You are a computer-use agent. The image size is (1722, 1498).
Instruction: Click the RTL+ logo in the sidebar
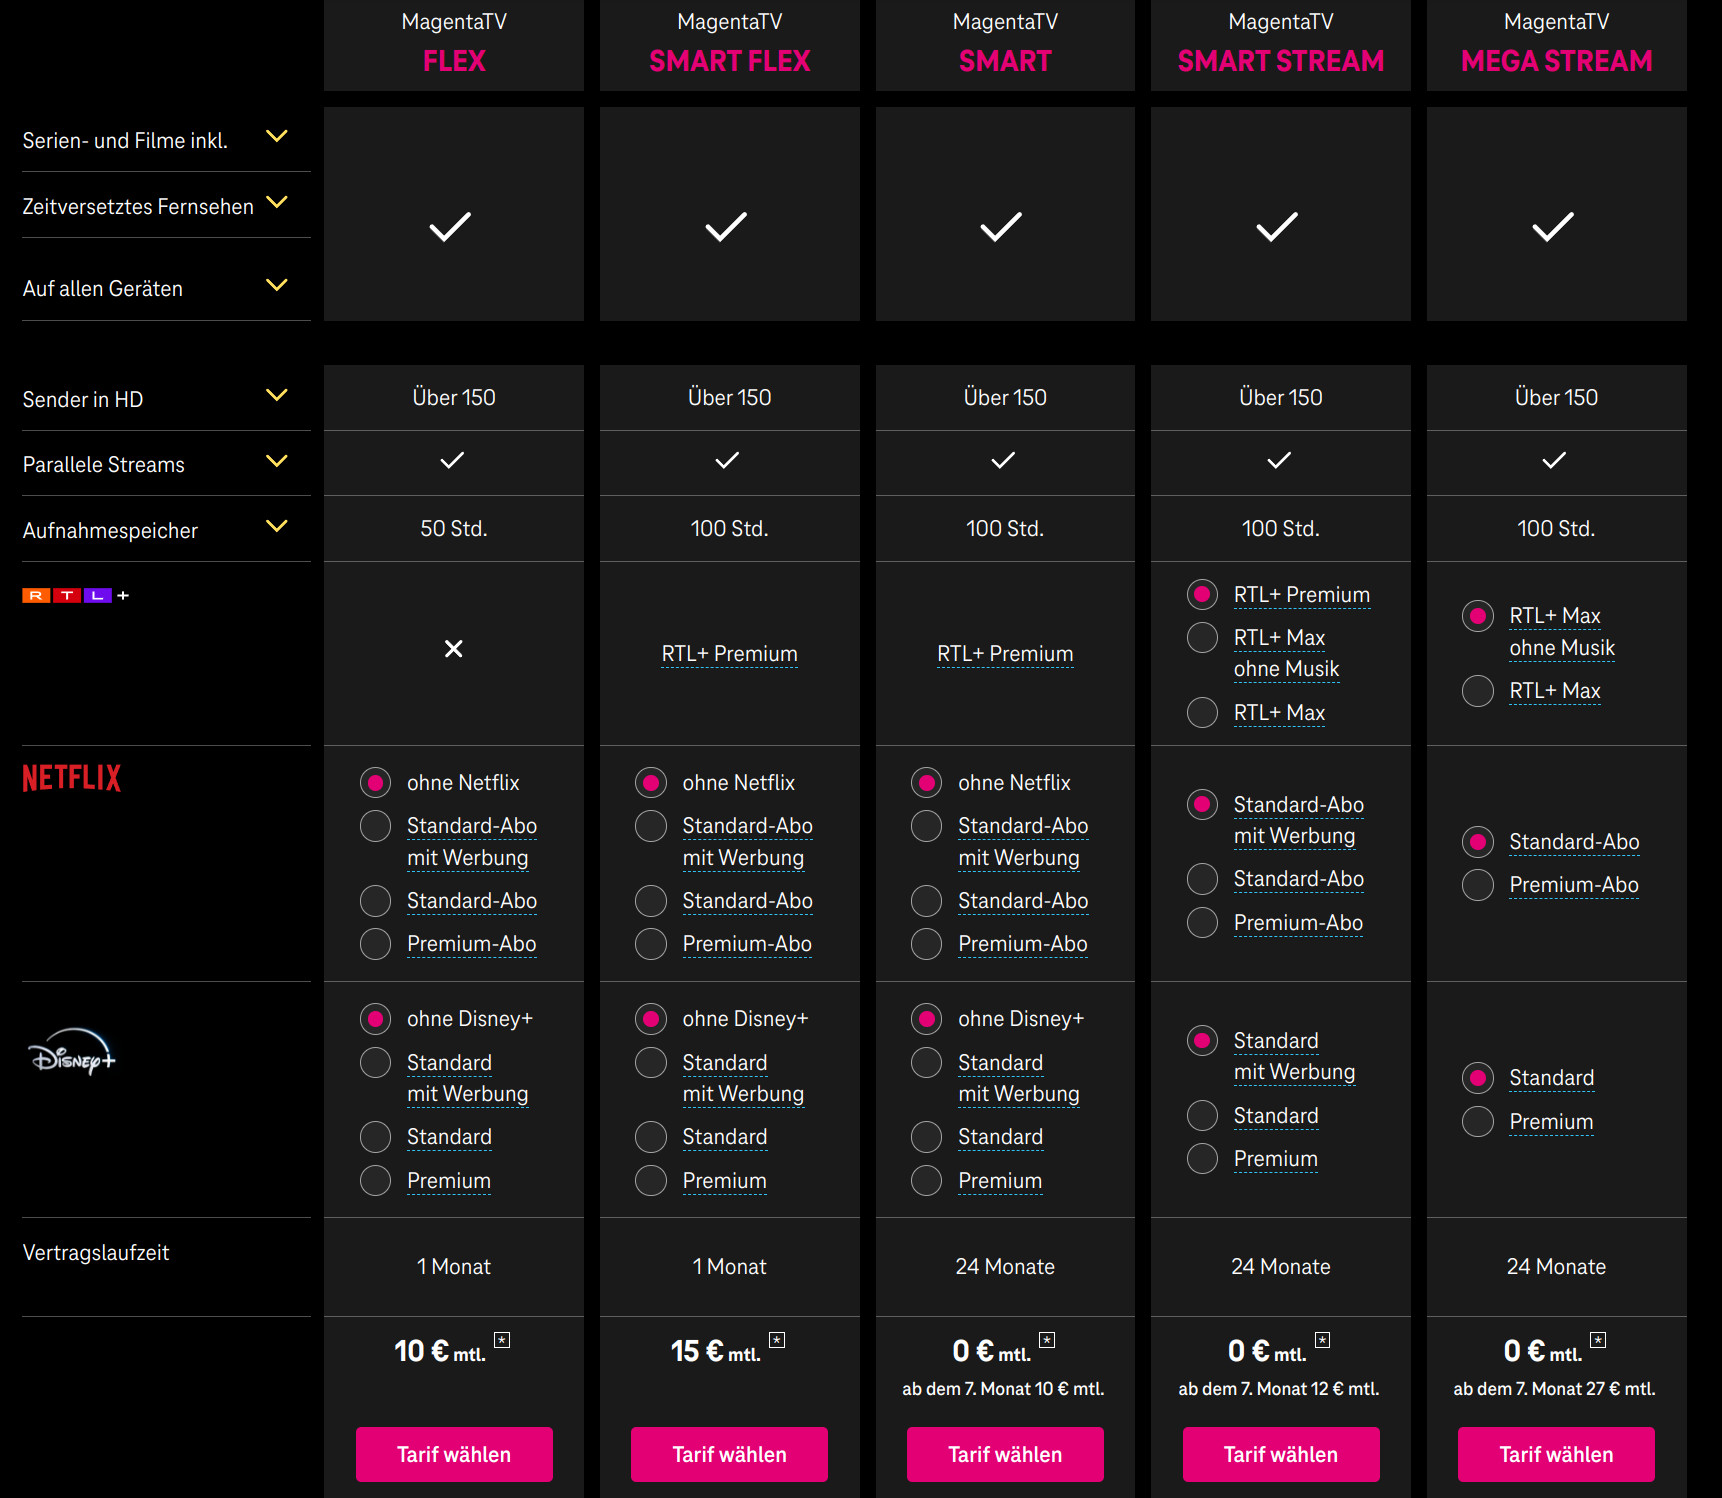[x=73, y=594]
